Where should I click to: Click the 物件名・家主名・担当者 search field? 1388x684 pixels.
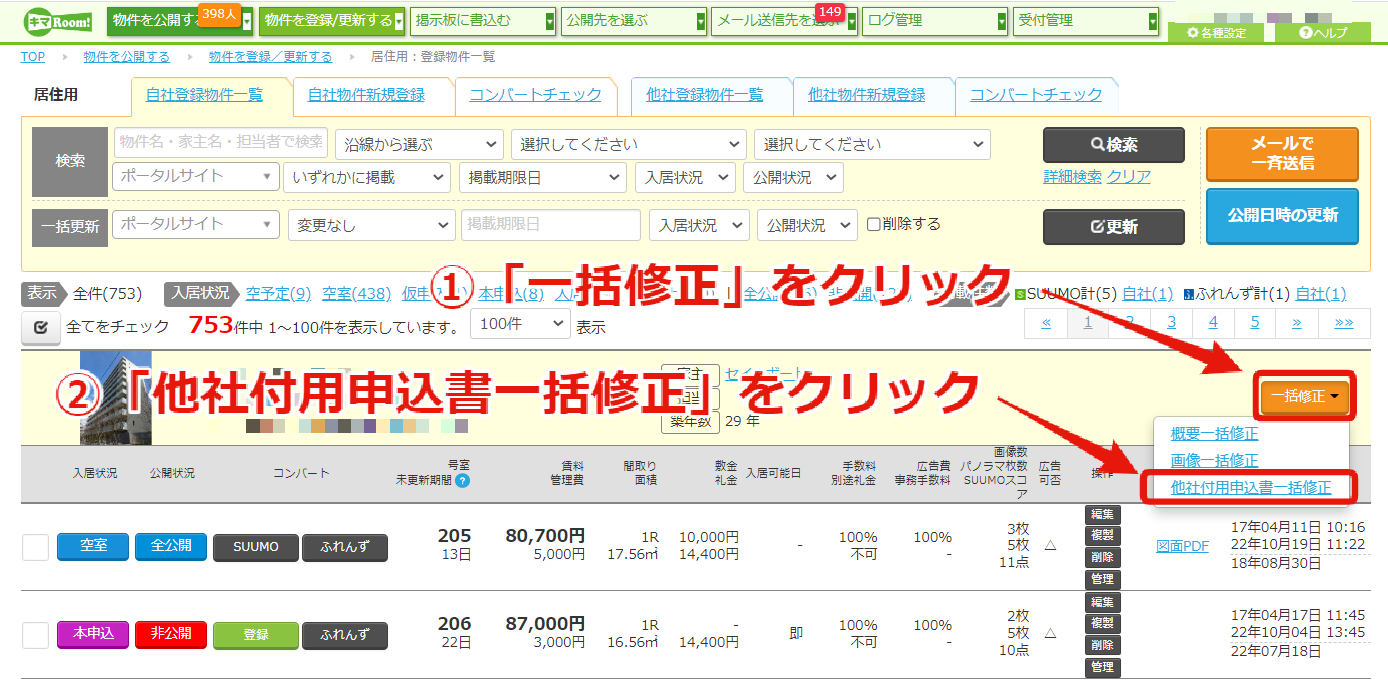221,143
